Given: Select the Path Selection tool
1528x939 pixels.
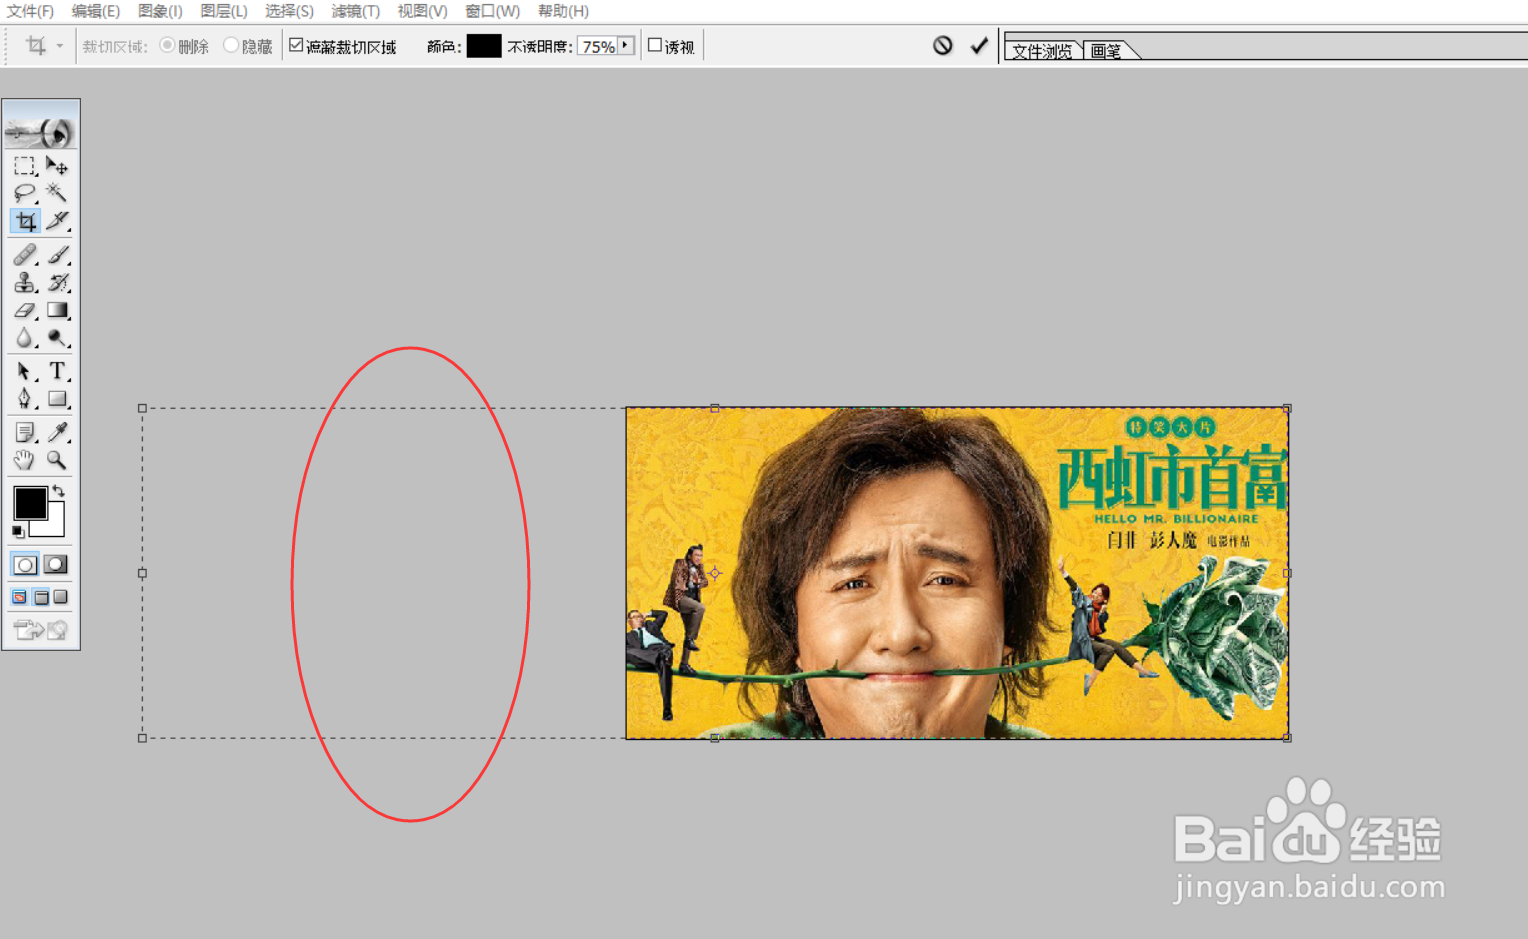Looking at the screenshot, I should 25,371.
